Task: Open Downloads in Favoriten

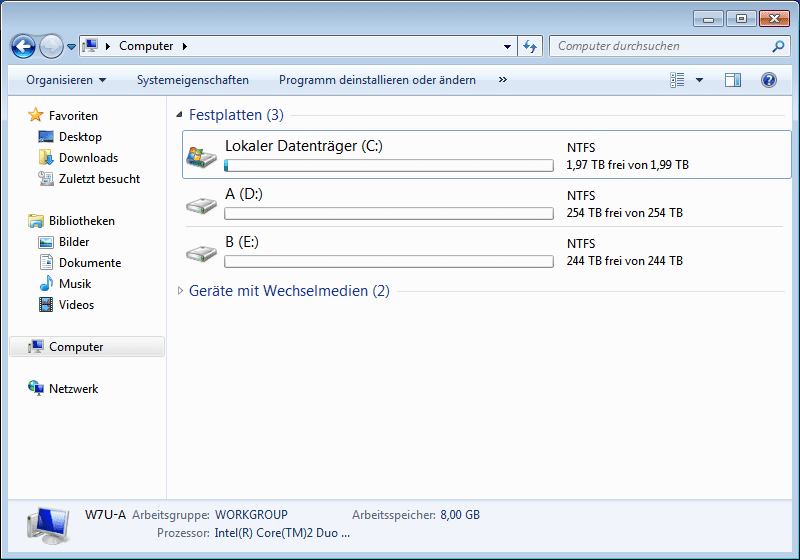Action: click(x=88, y=158)
